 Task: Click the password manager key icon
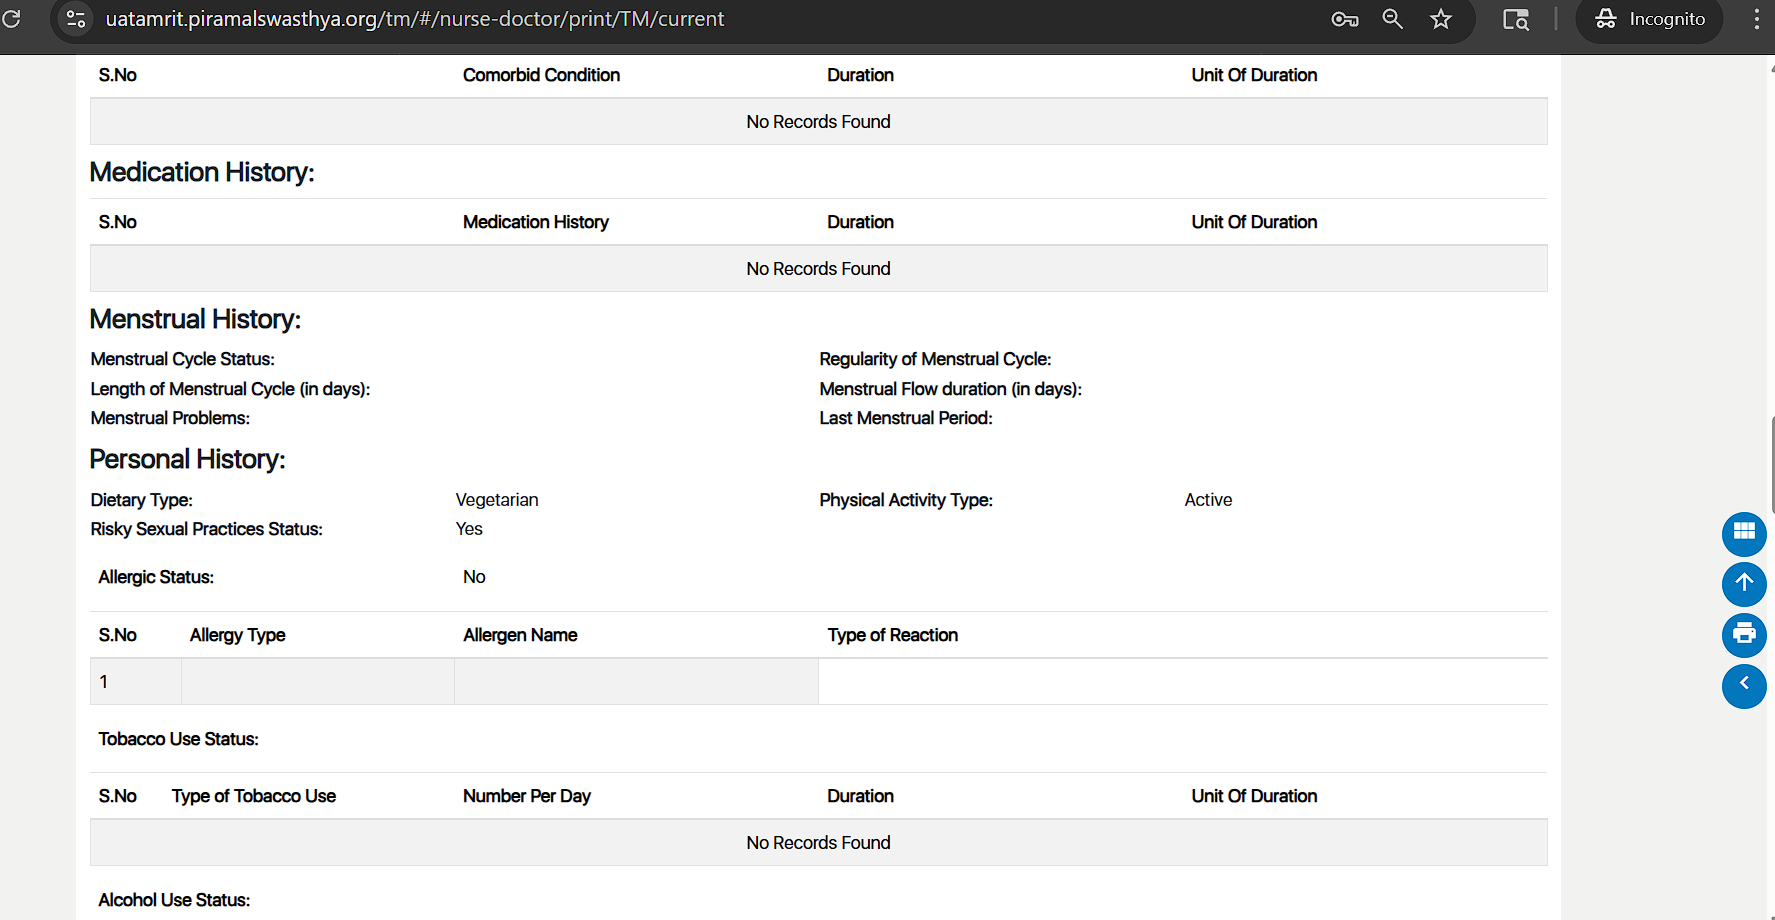1344,19
